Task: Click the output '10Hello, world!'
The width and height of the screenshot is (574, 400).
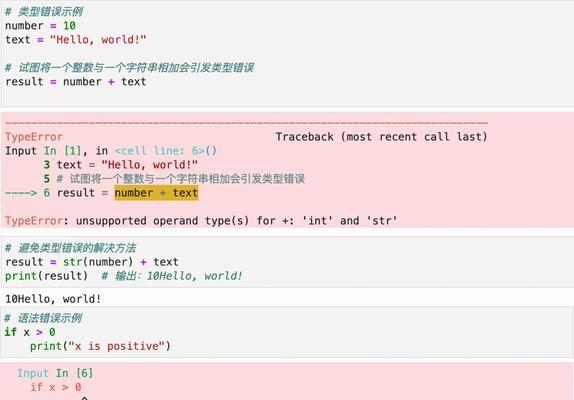Action: pyautogui.click(x=53, y=299)
